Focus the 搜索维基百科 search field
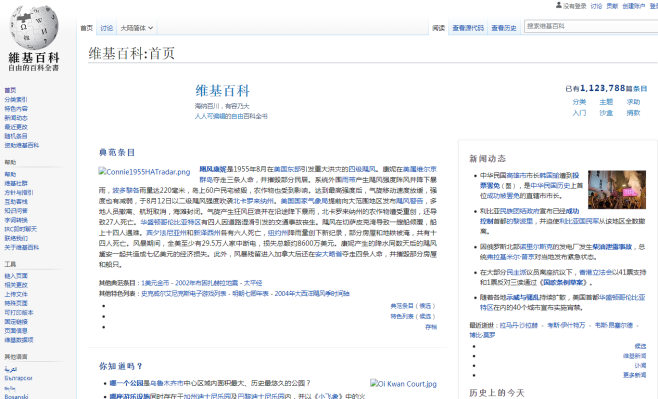 pos(591,26)
